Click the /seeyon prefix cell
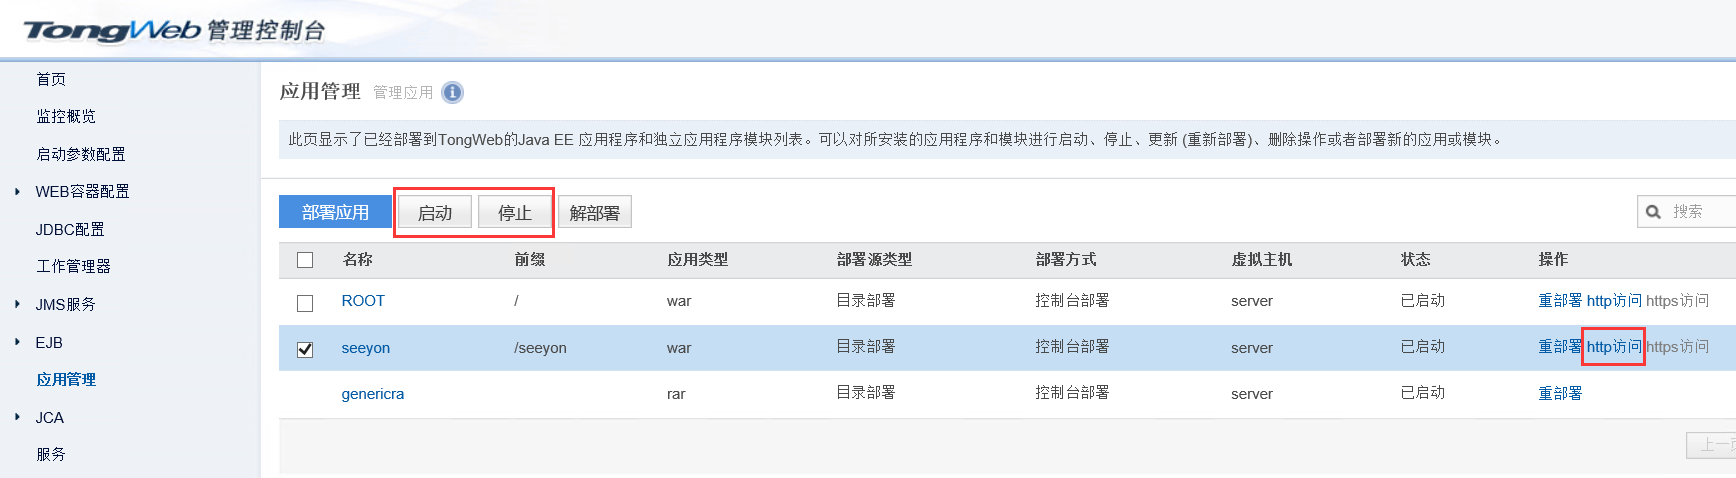 540,348
